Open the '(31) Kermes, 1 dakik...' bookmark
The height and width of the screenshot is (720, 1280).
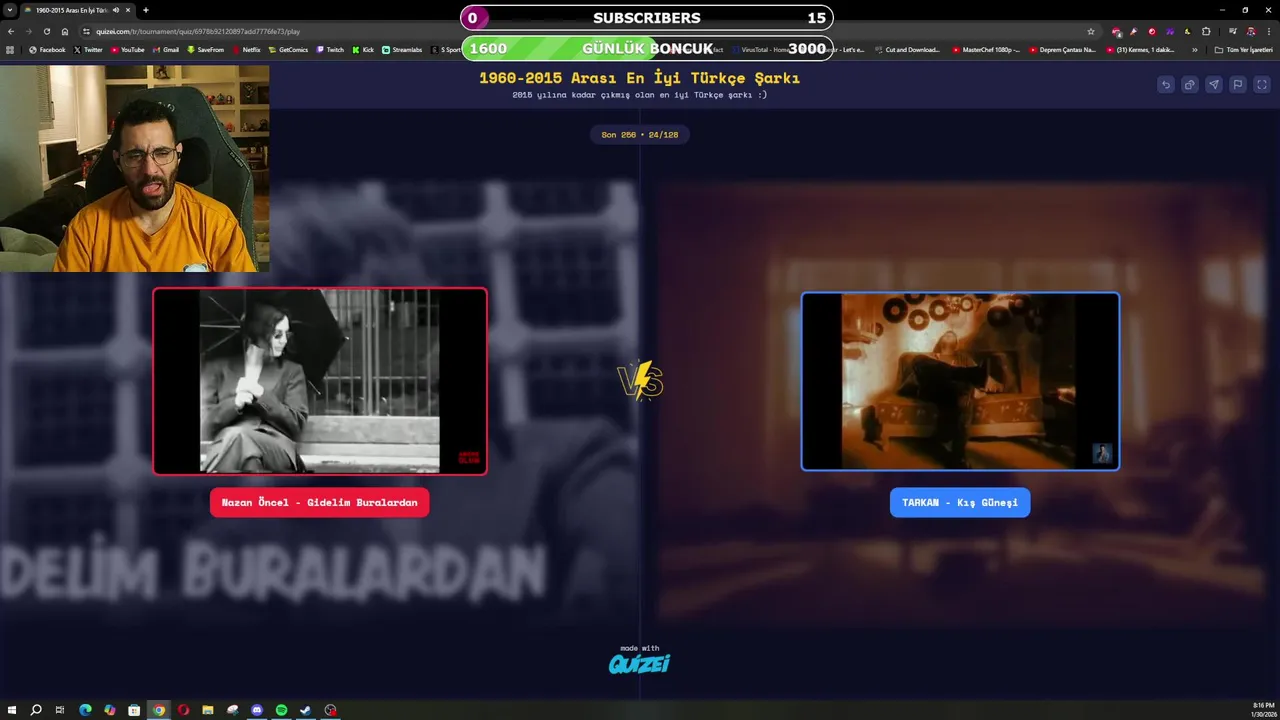coord(1140,49)
